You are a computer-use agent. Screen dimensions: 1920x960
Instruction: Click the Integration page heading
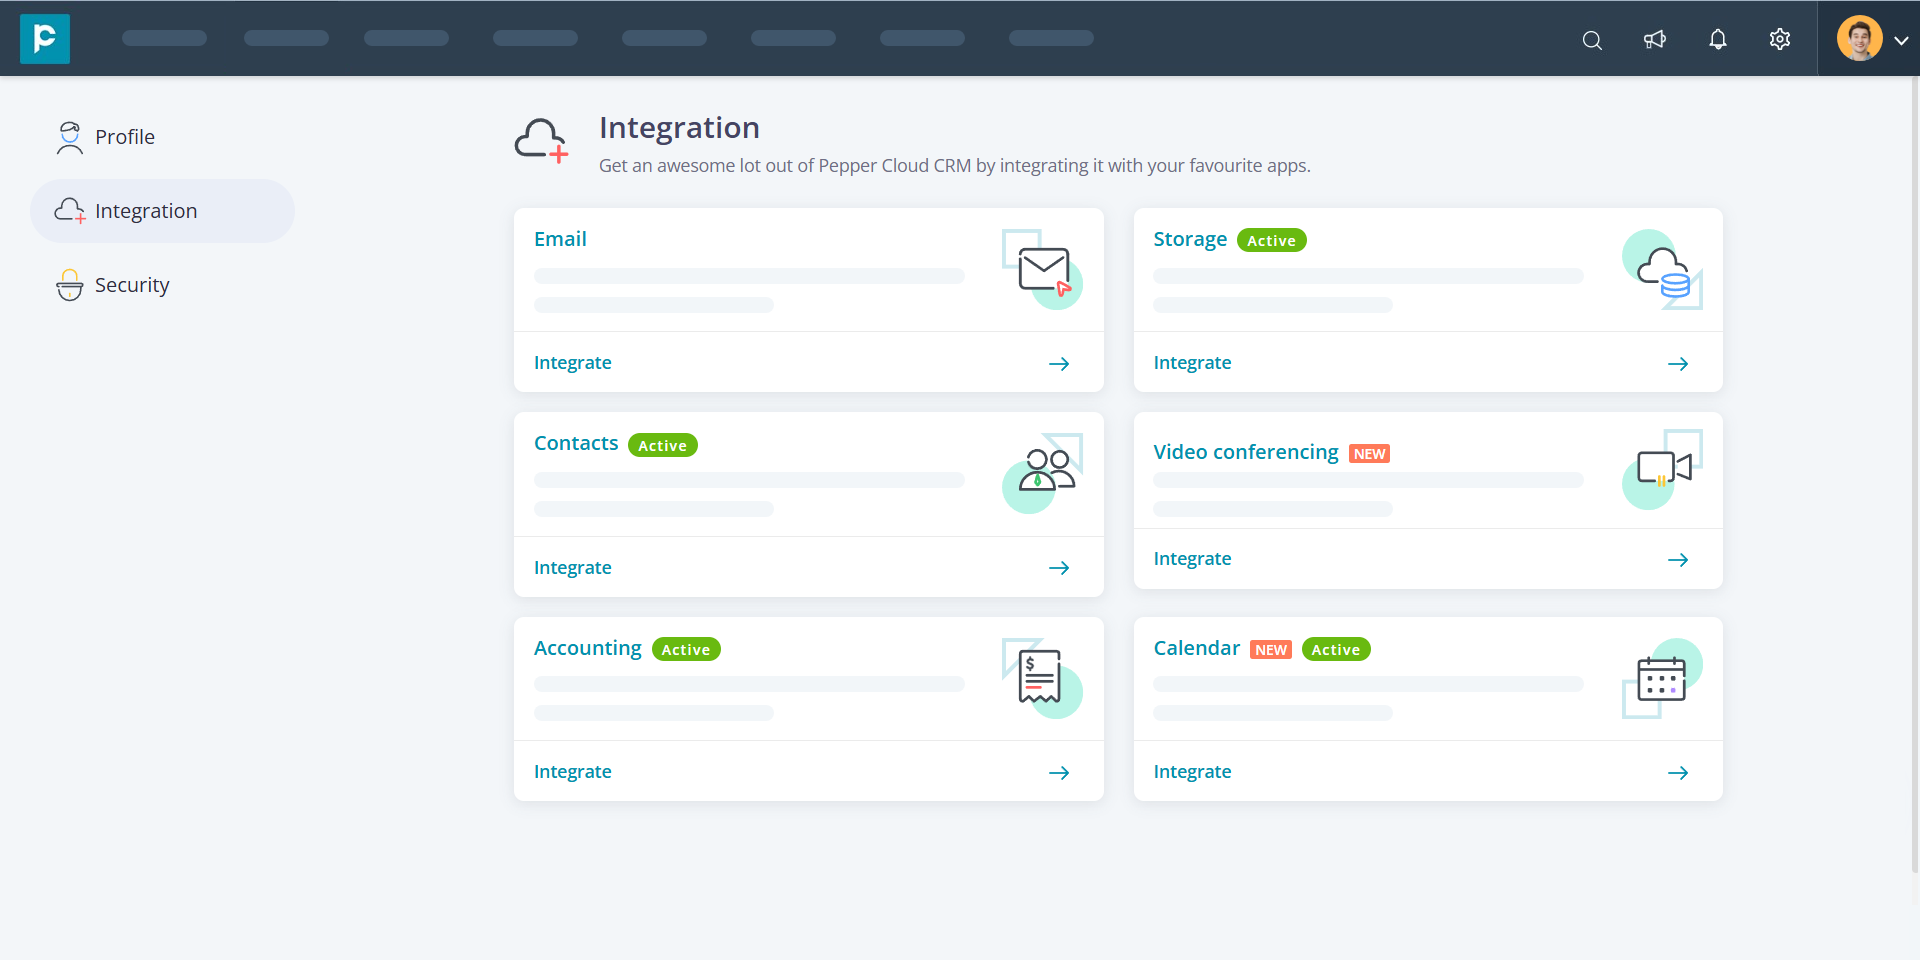point(679,128)
